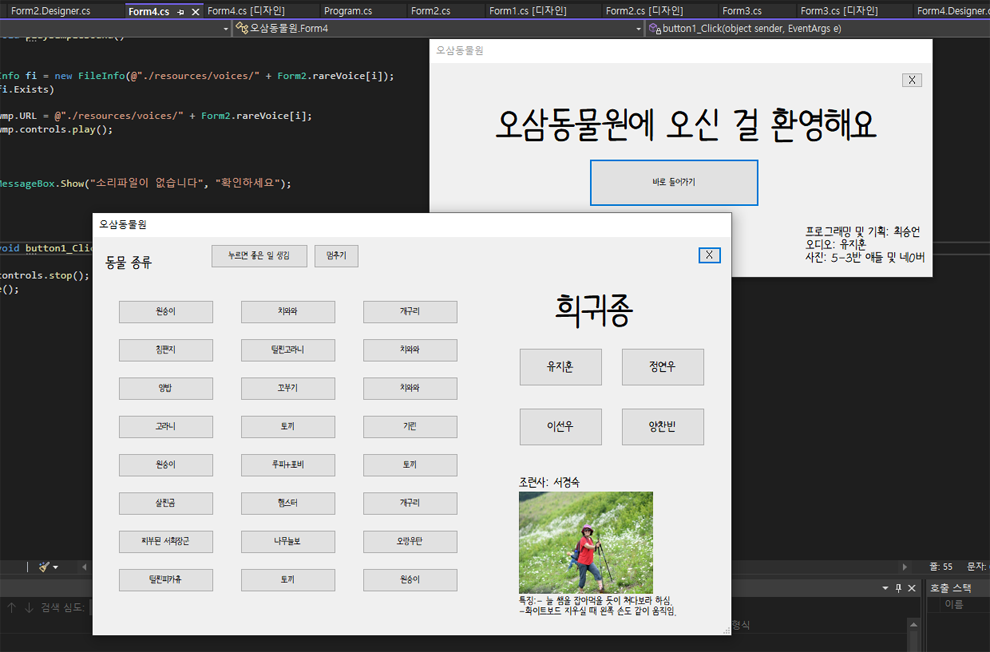Pin the bottom output panel
Image resolution: width=990 pixels, height=652 pixels.
tap(898, 588)
